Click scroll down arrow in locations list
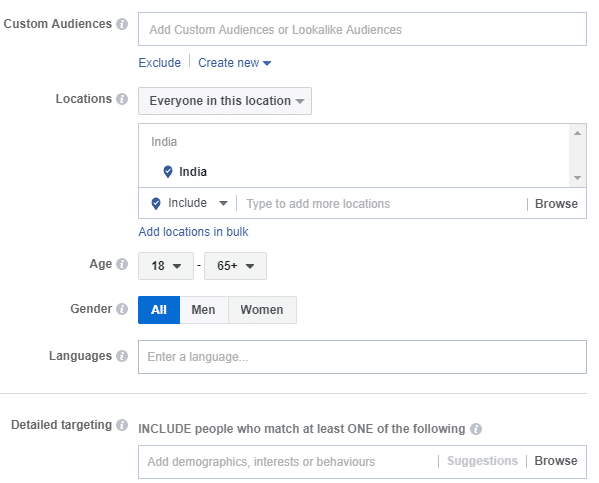The image size is (599, 483). 578,178
